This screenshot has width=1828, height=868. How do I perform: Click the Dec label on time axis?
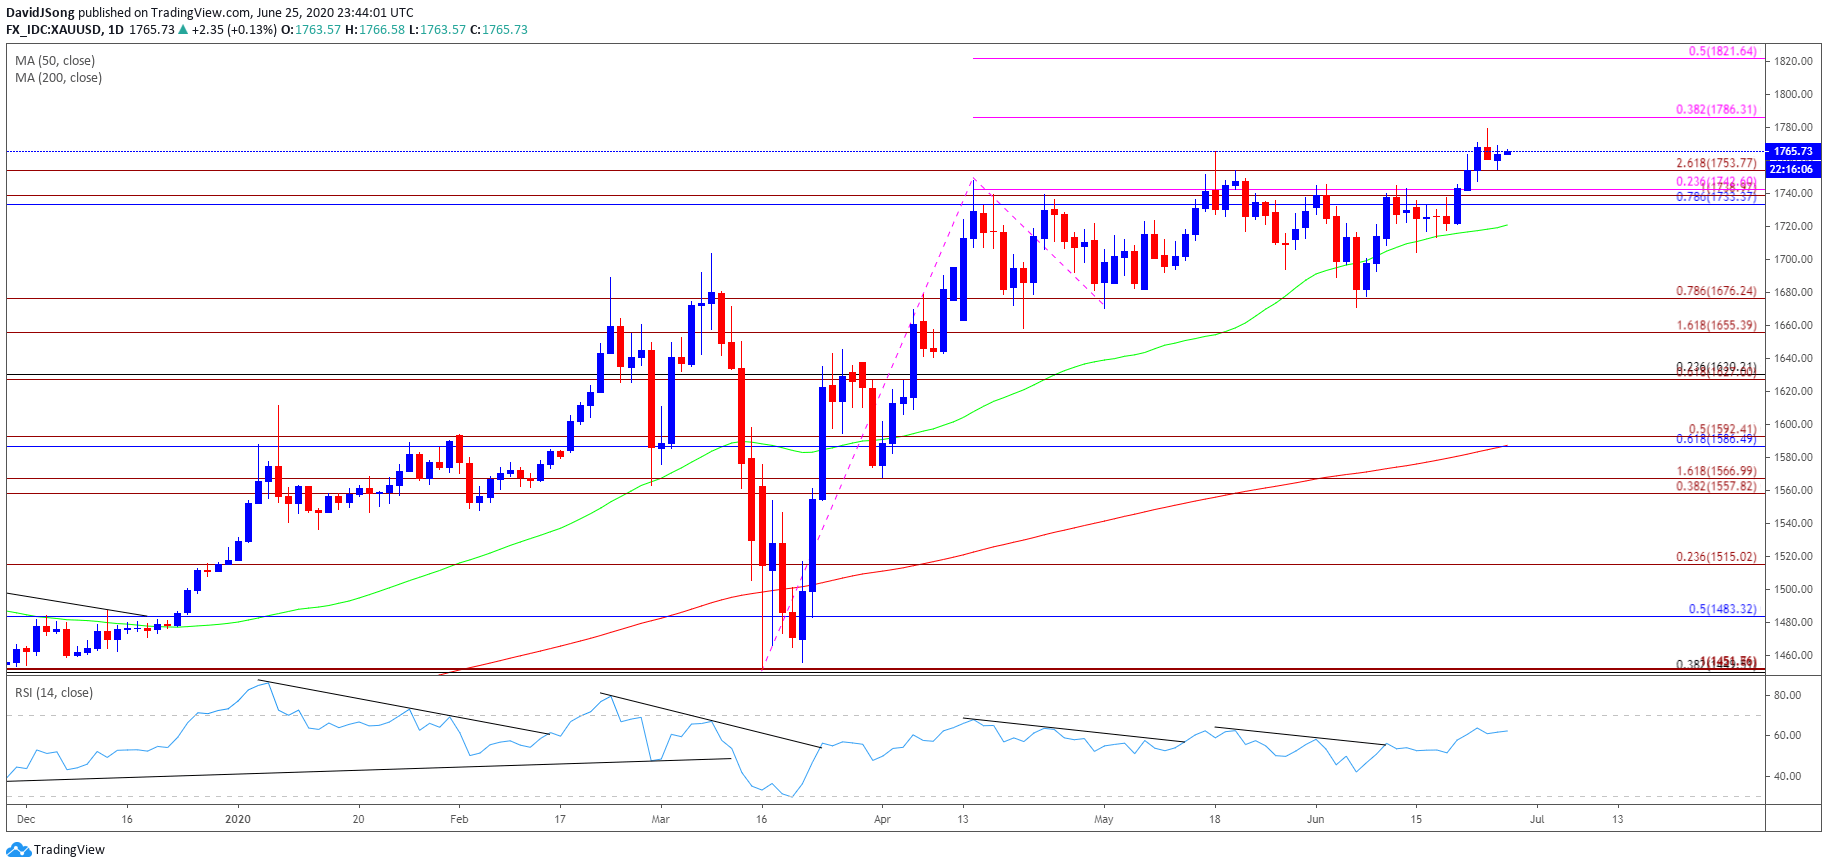point(26,820)
